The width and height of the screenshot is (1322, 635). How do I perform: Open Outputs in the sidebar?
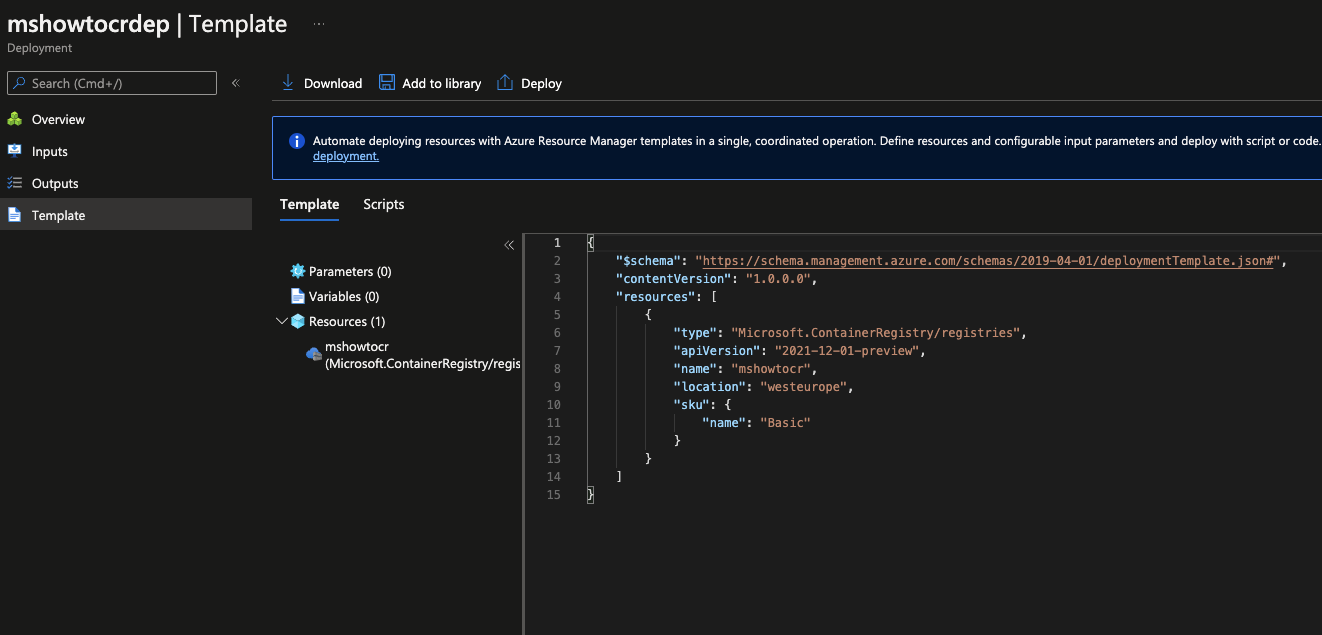[55, 183]
